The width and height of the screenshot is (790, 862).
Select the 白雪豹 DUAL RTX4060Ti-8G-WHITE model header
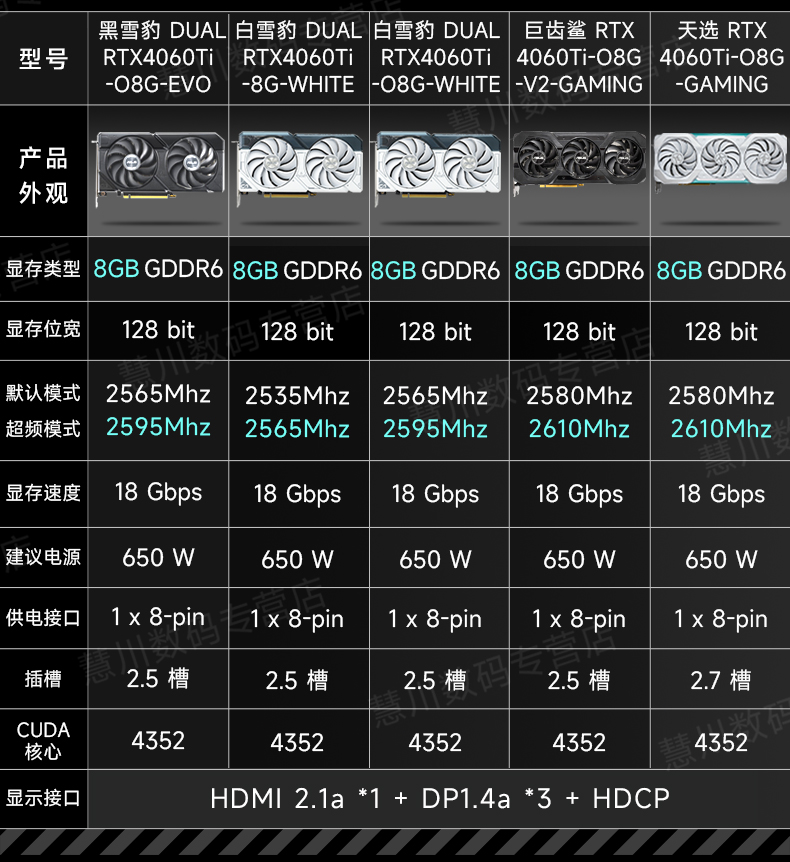tap(299, 57)
